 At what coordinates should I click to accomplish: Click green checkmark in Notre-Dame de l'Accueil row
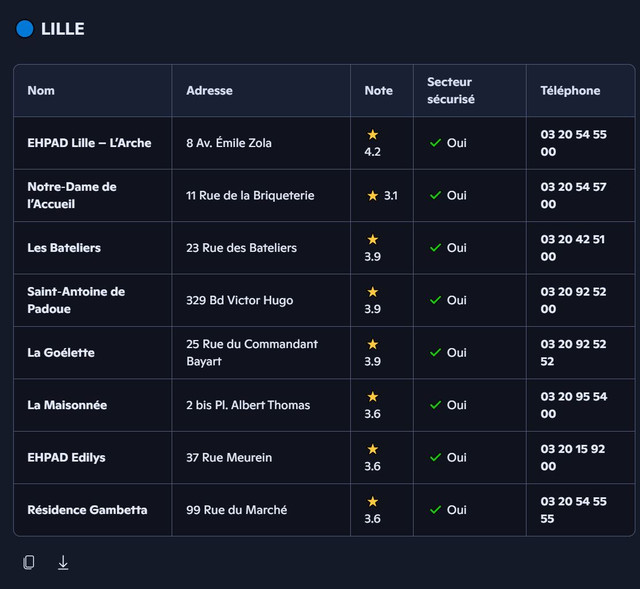[x=436, y=196]
